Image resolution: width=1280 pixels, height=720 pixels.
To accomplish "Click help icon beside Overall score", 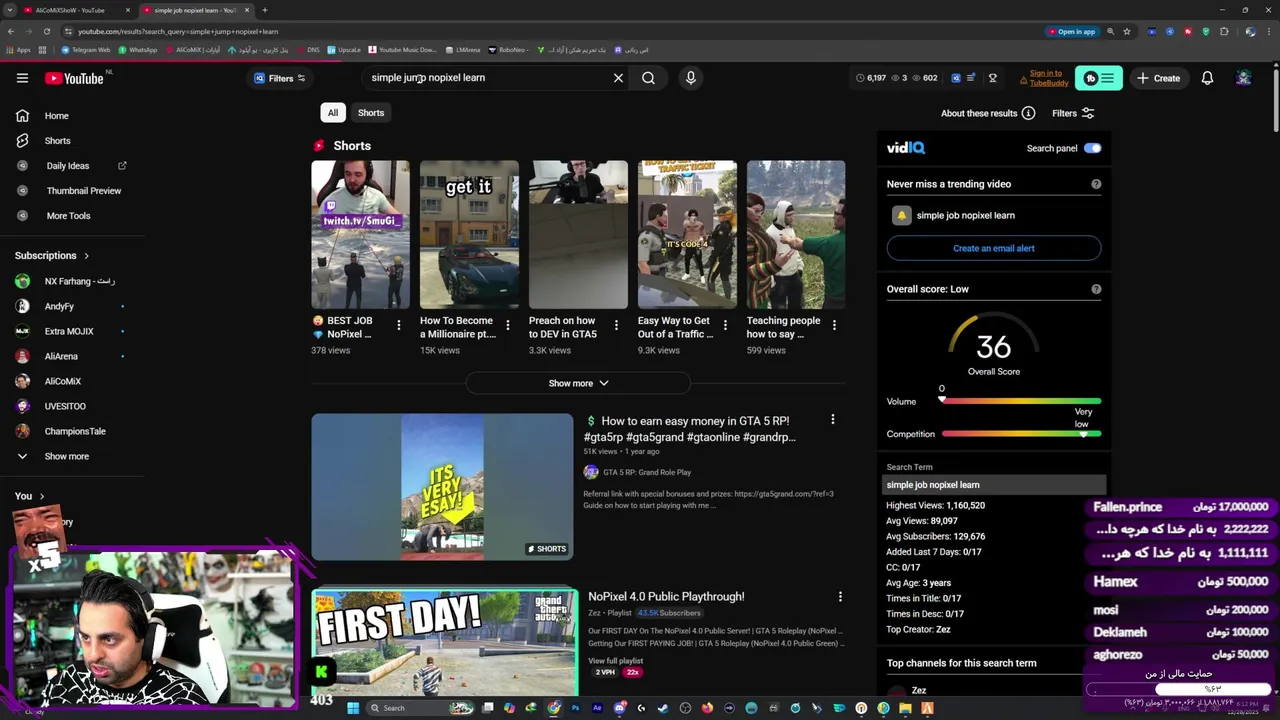I will point(1096,289).
